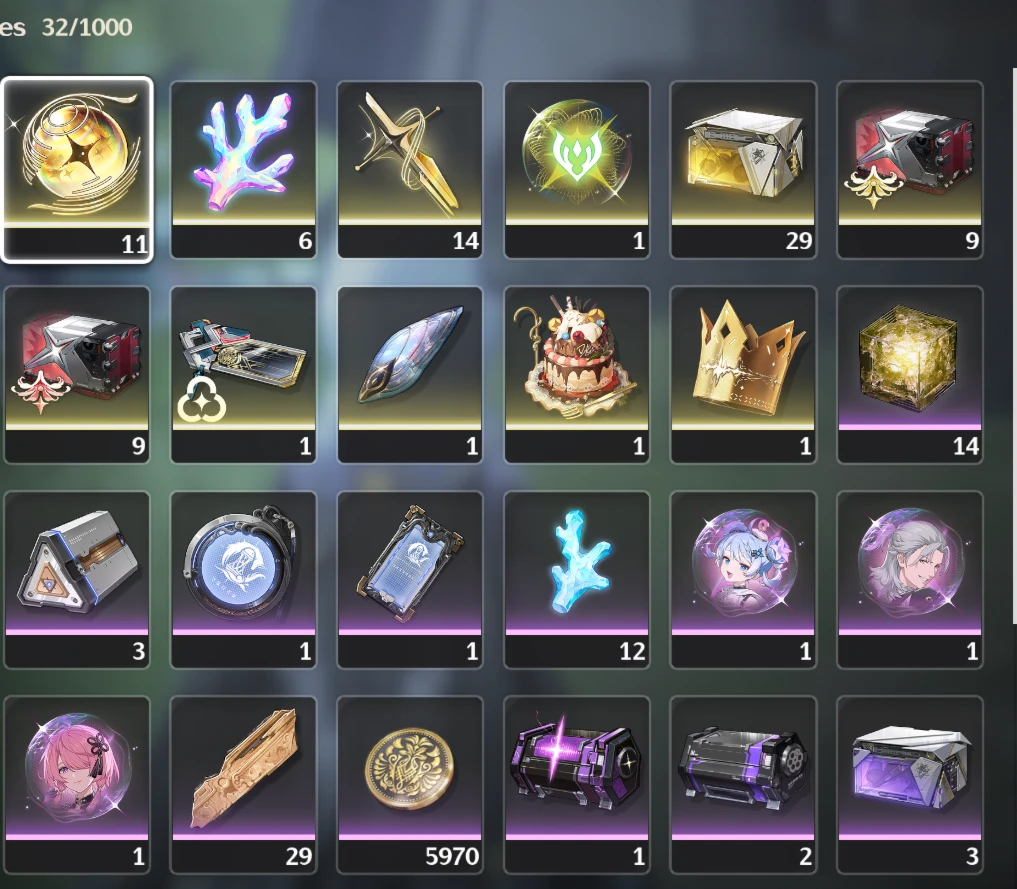Select the golden supply box with count 29
Viewport: 1017px width, 889px height.
coord(743,170)
